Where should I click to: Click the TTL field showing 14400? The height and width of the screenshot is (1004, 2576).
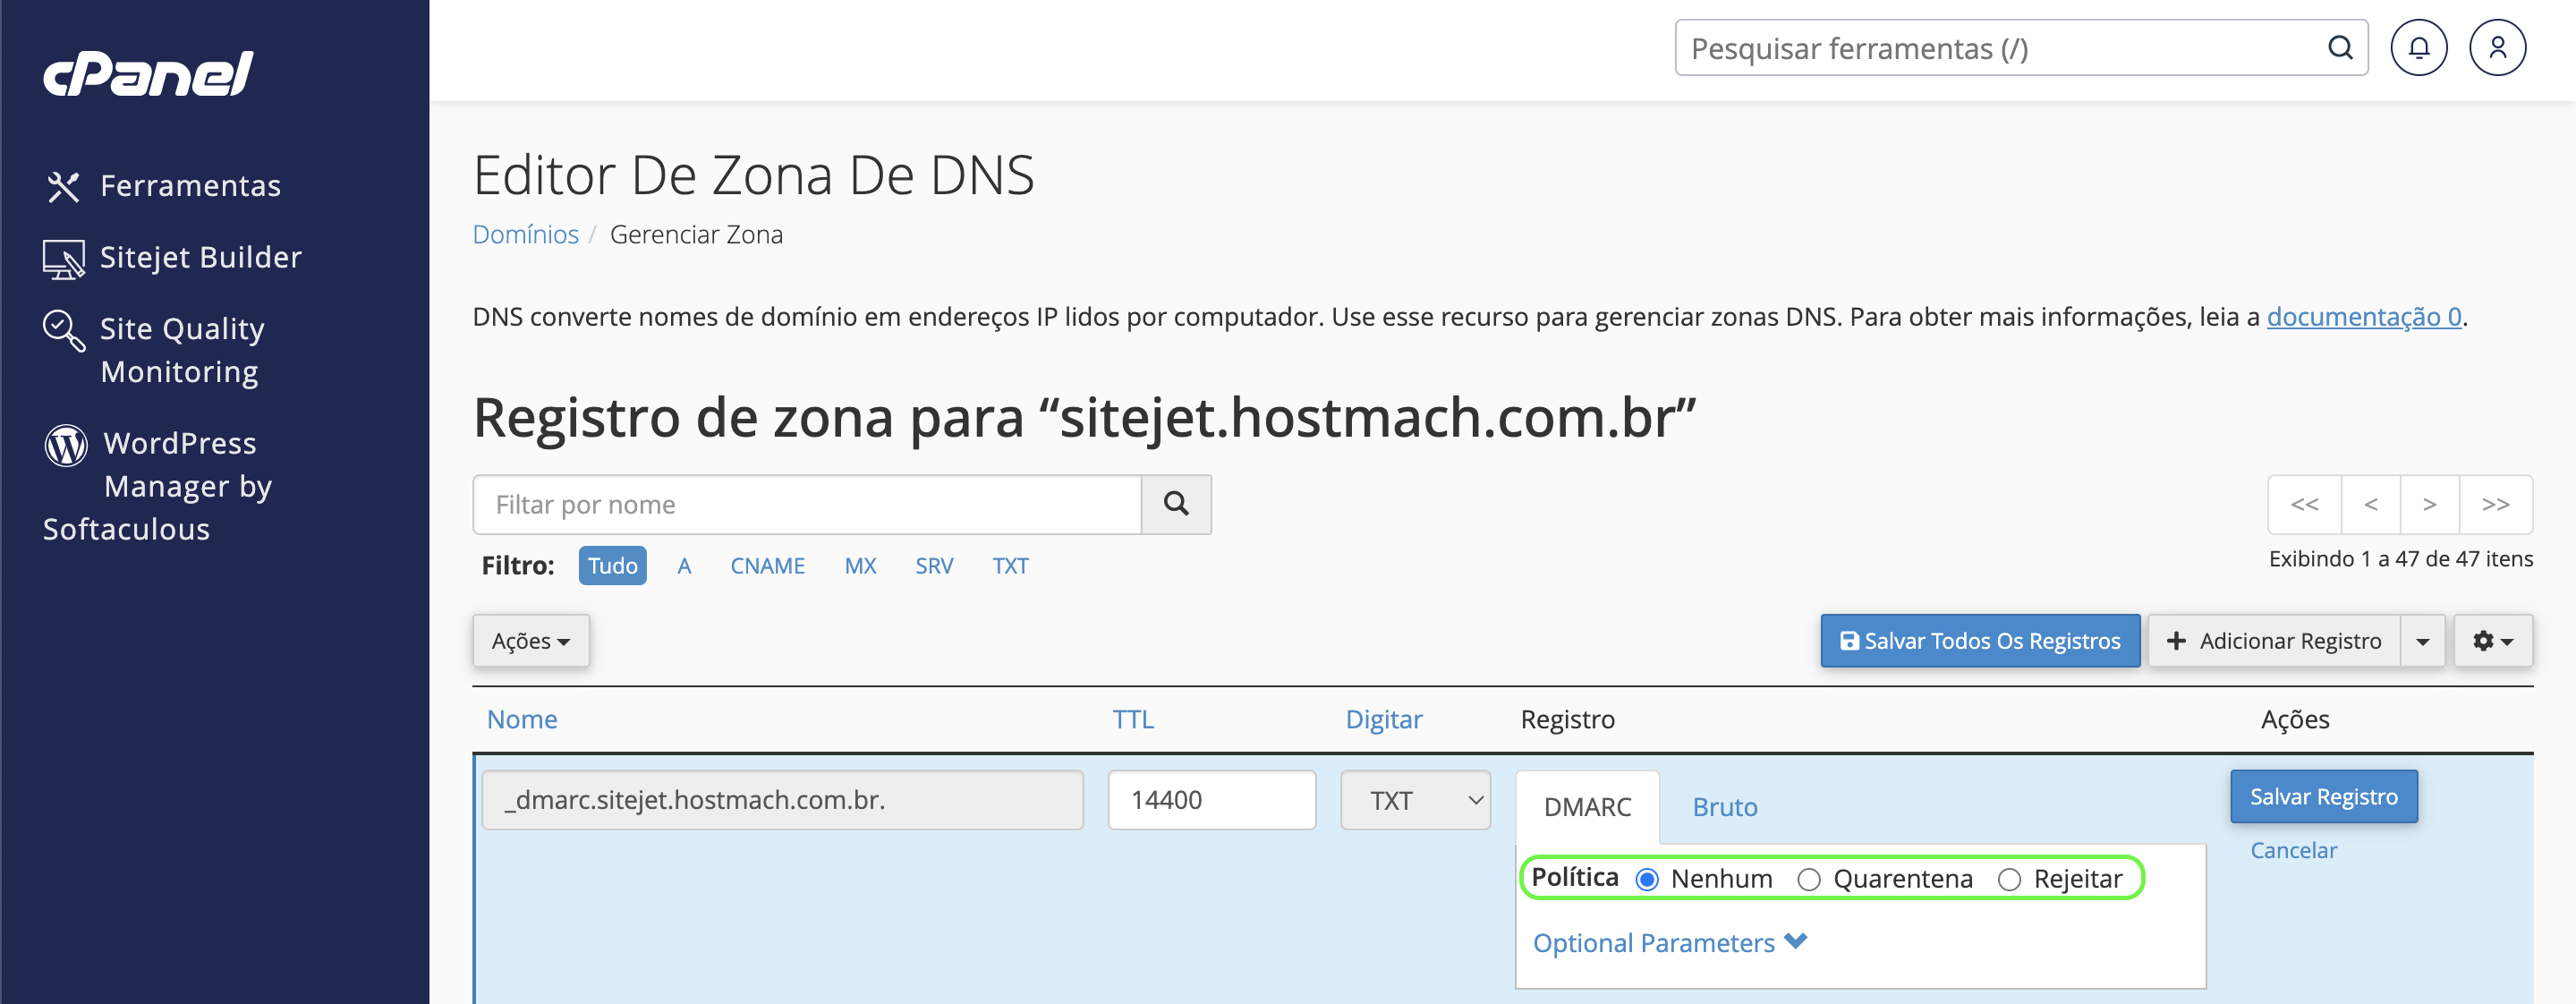coord(1211,800)
